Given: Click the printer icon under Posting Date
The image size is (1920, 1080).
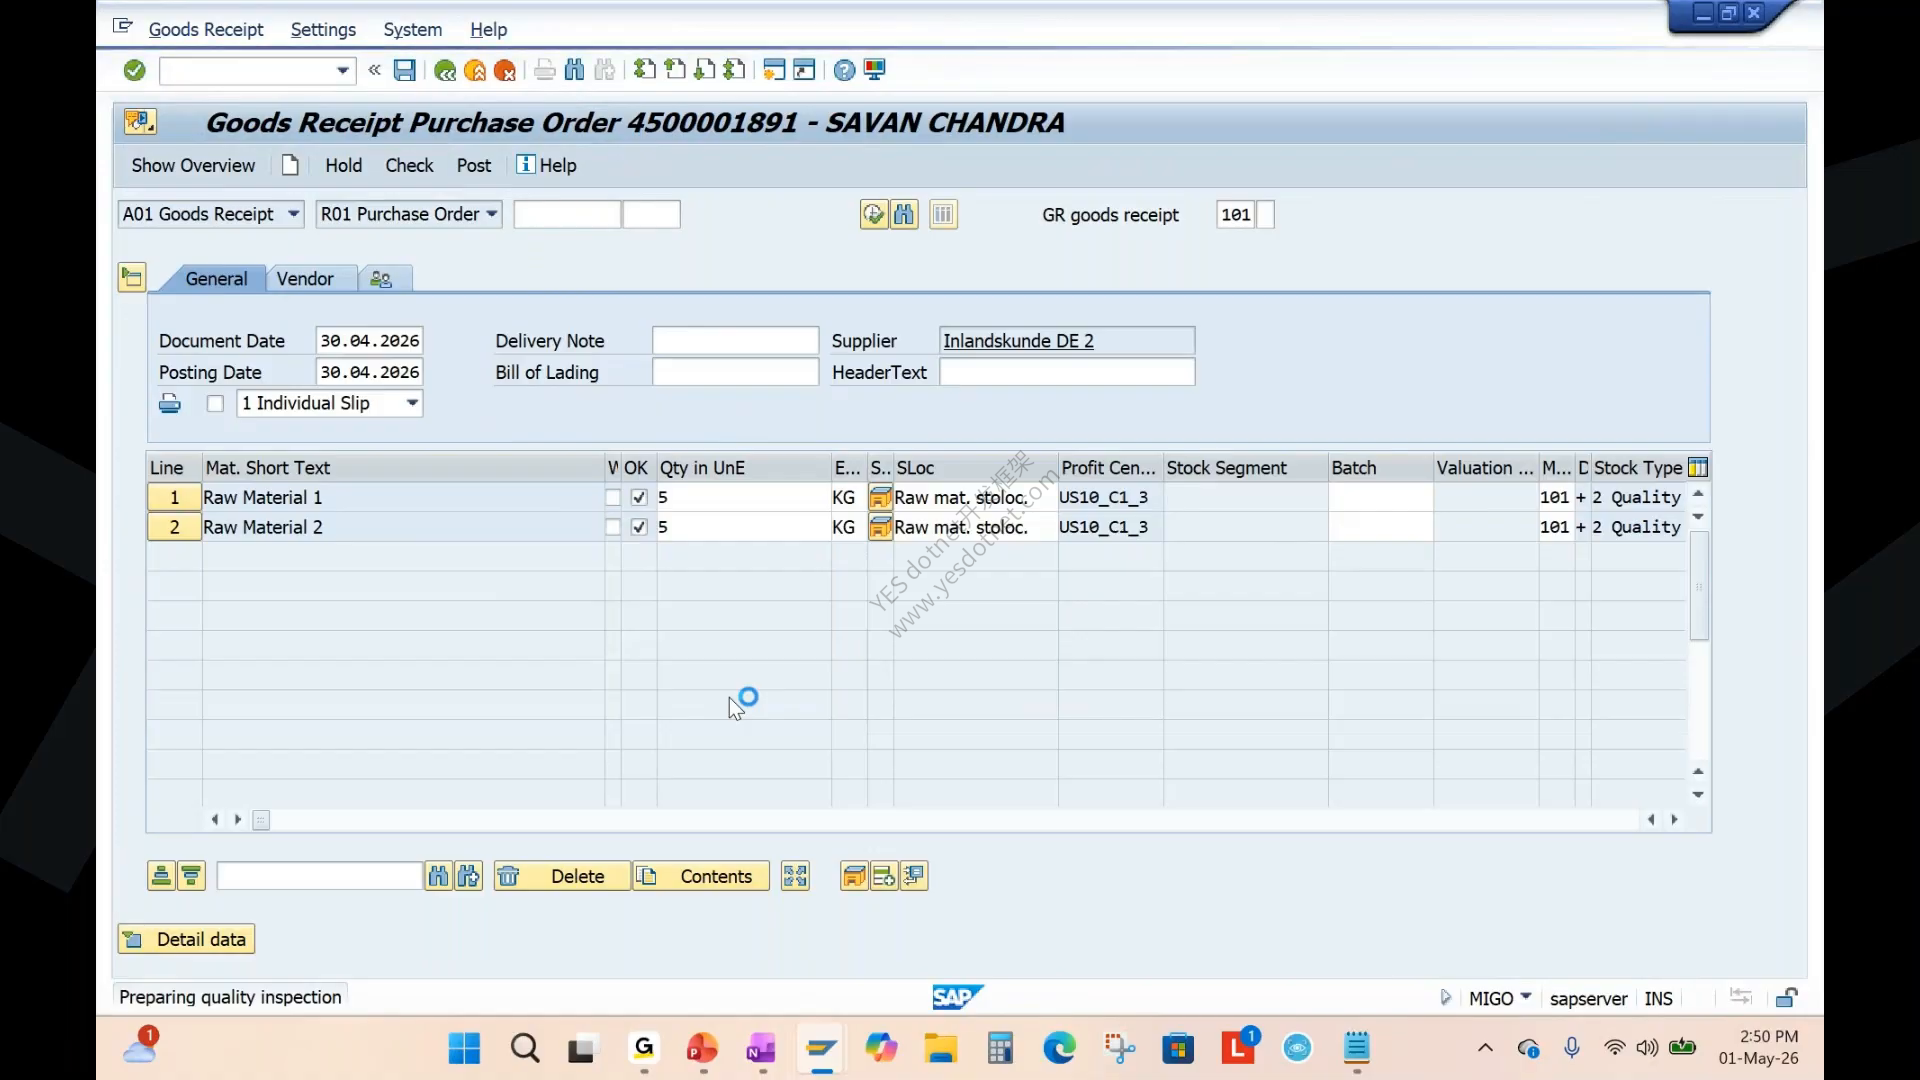Looking at the screenshot, I should pyautogui.click(x=170, y=404).
